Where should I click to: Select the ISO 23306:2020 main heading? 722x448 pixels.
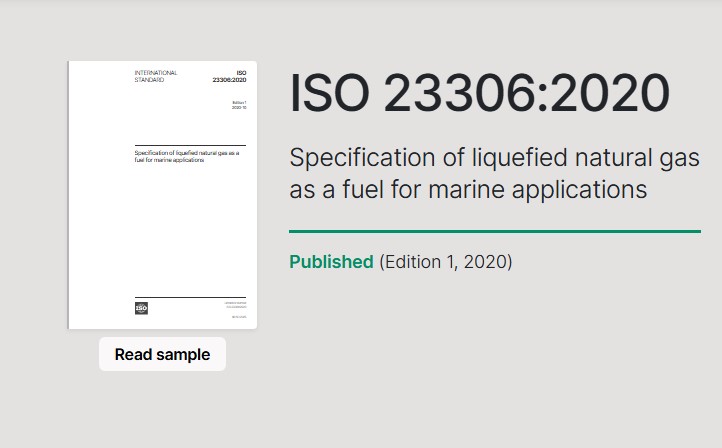pos(479,93)
